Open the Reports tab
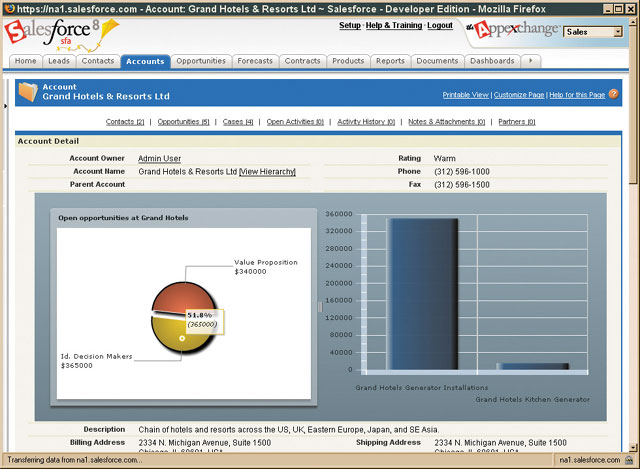Image resolution: width=640 pixels, height=469 pixels. pyautogui.click(x=390, y=61)
